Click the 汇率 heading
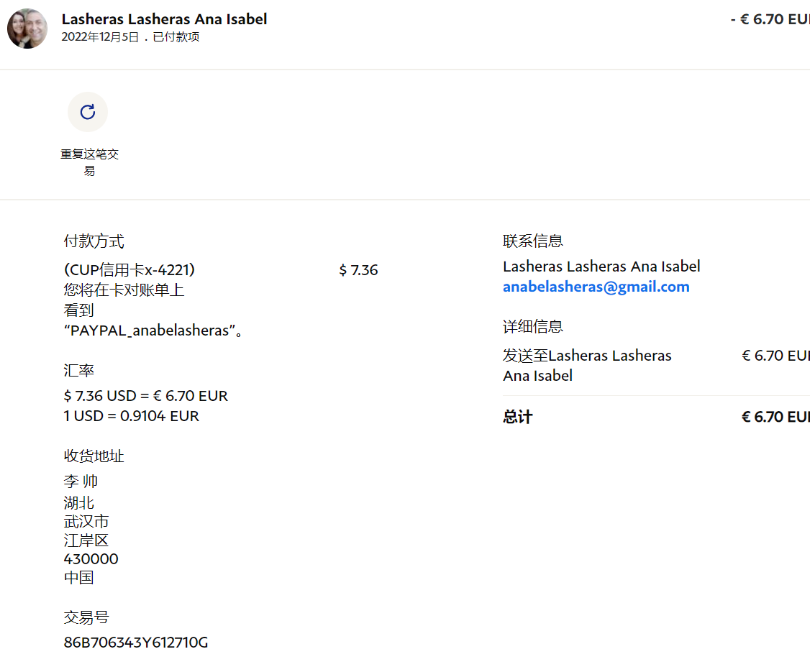Screen dimensions: 810x656 pyautogui.click(x=79, y=370)
